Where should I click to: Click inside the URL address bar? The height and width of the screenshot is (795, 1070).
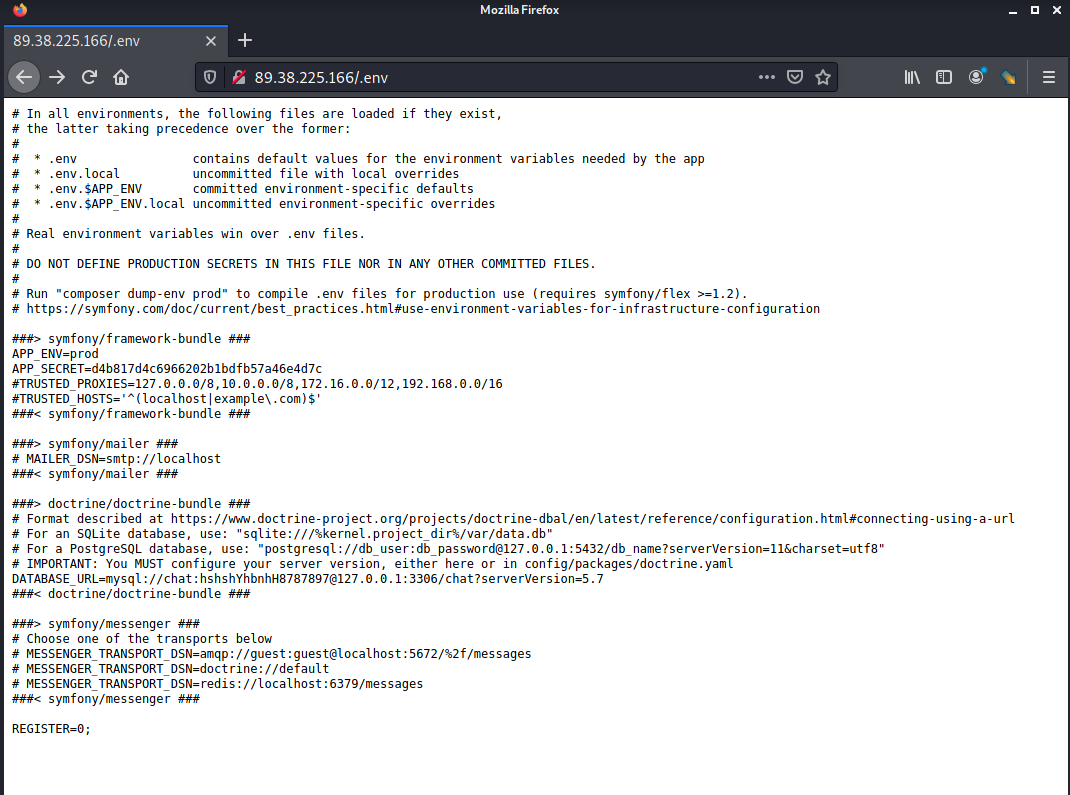[500, 77]
